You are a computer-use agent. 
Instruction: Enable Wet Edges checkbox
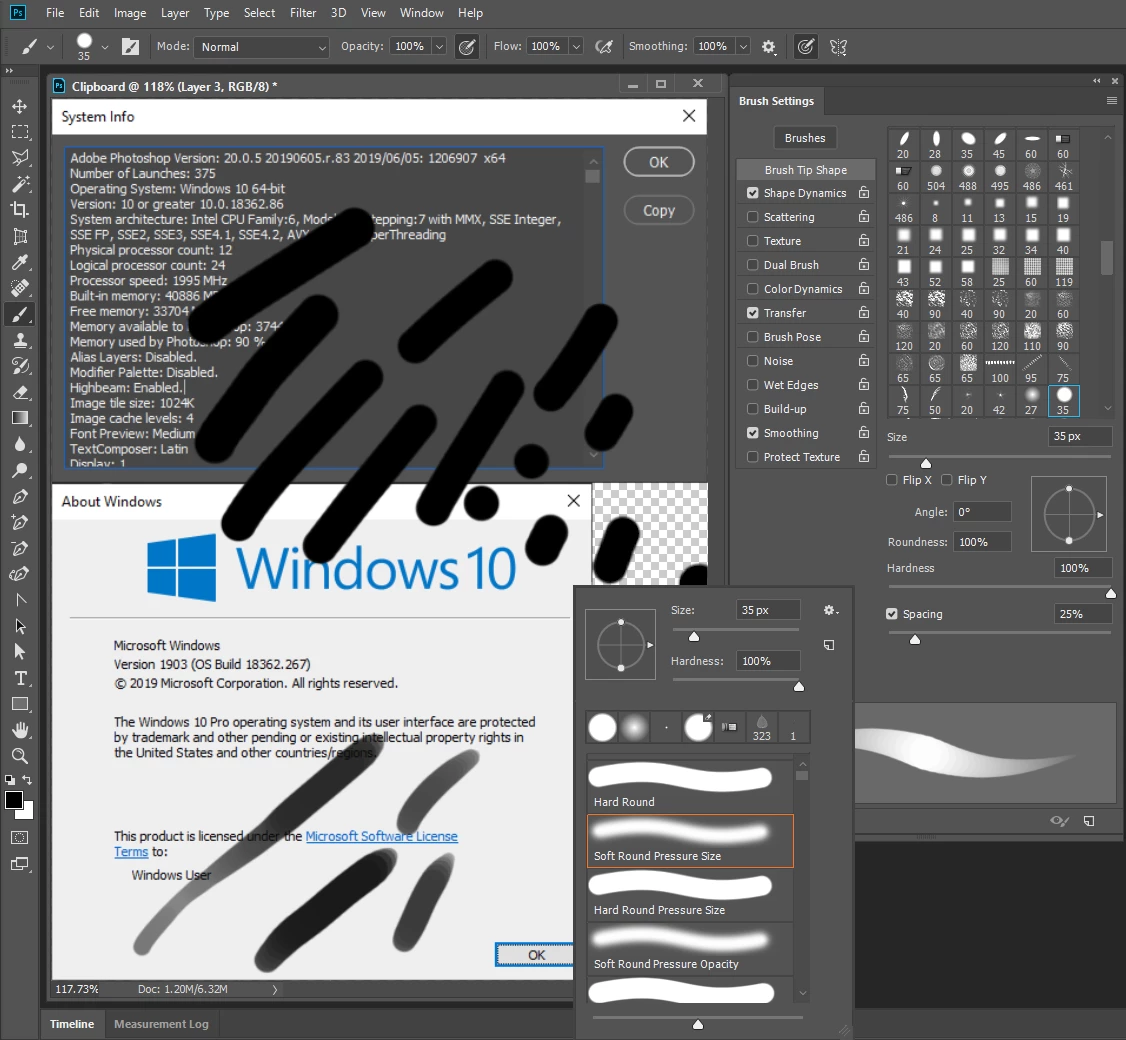(x=753, y=384)
